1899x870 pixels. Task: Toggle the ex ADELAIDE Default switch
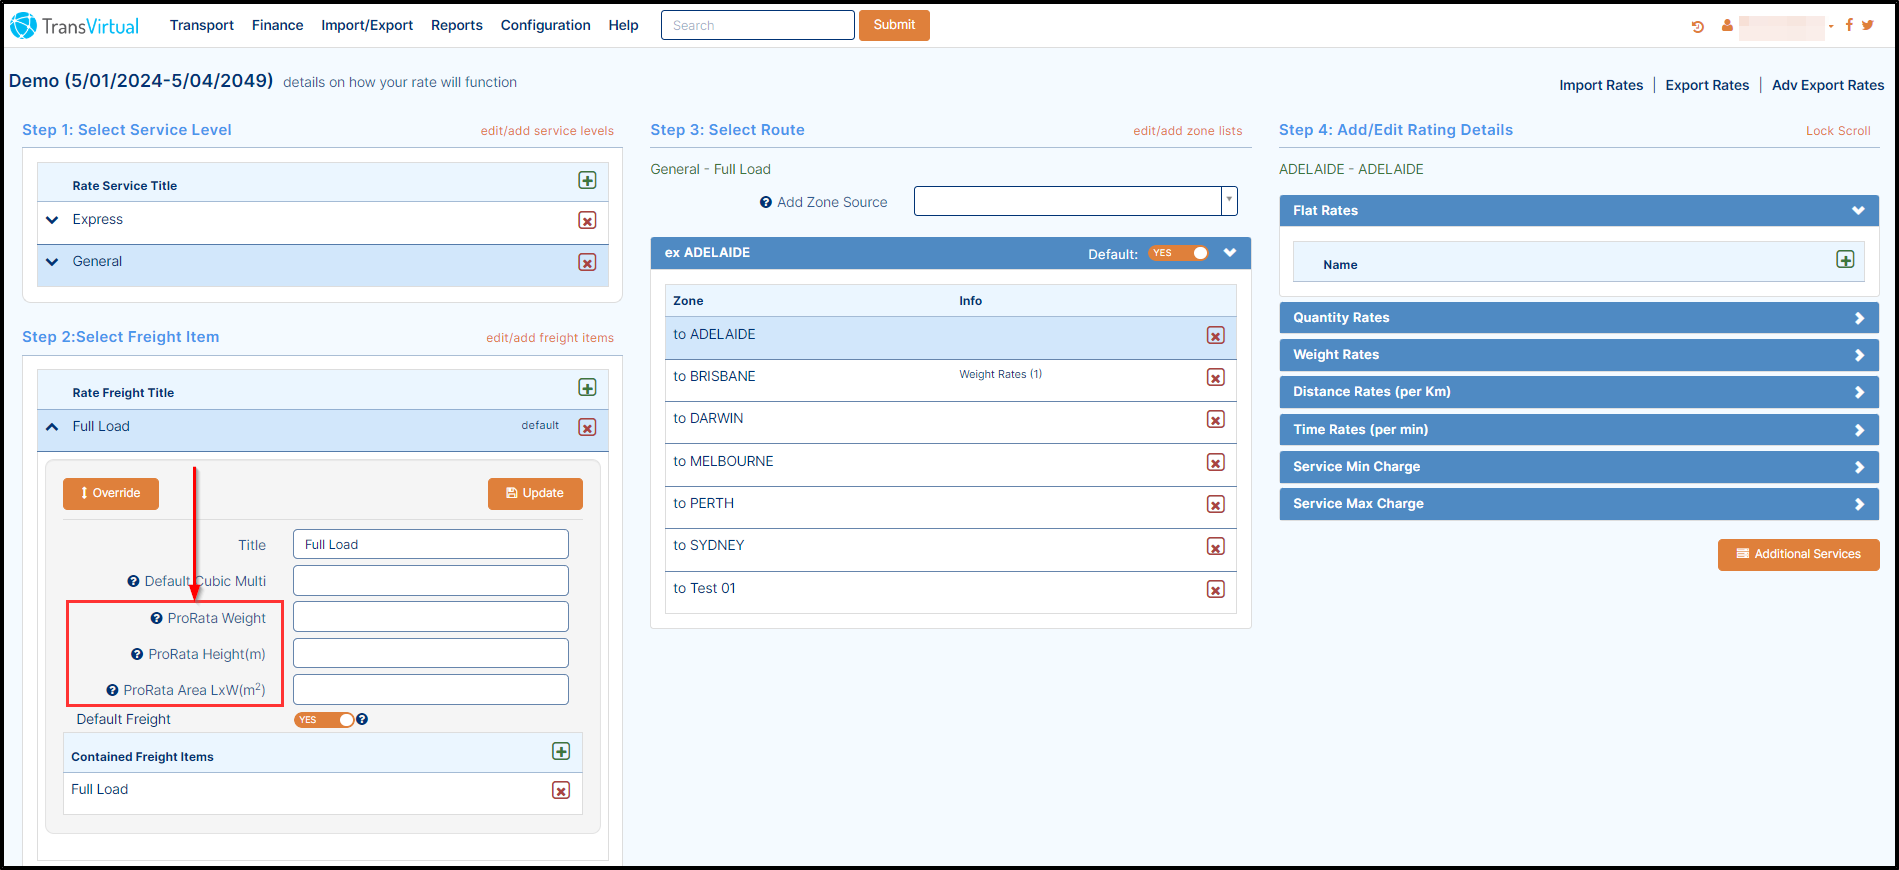click(1178, 253)
